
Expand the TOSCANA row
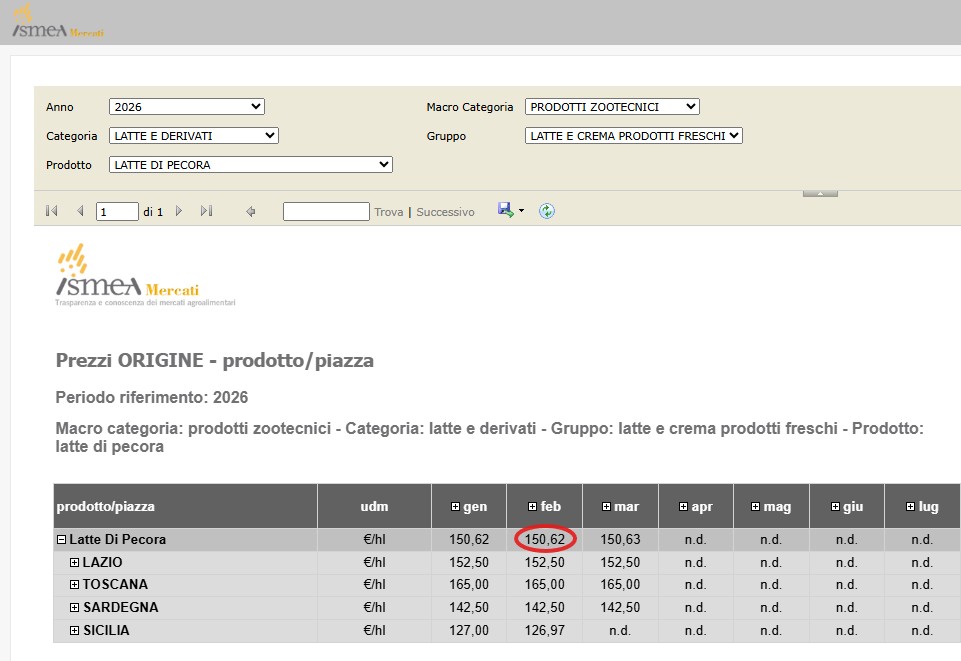[74, 584]
